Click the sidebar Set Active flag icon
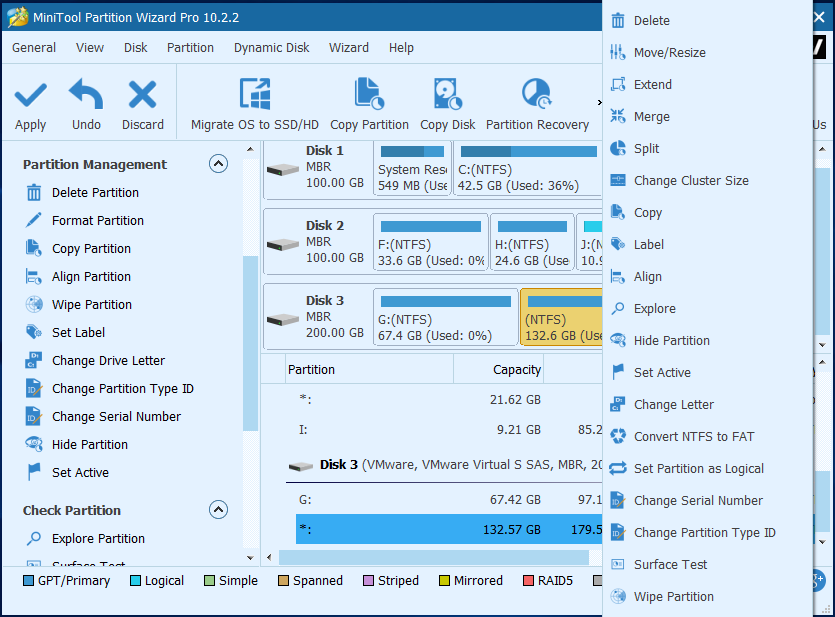 [34, 472]
